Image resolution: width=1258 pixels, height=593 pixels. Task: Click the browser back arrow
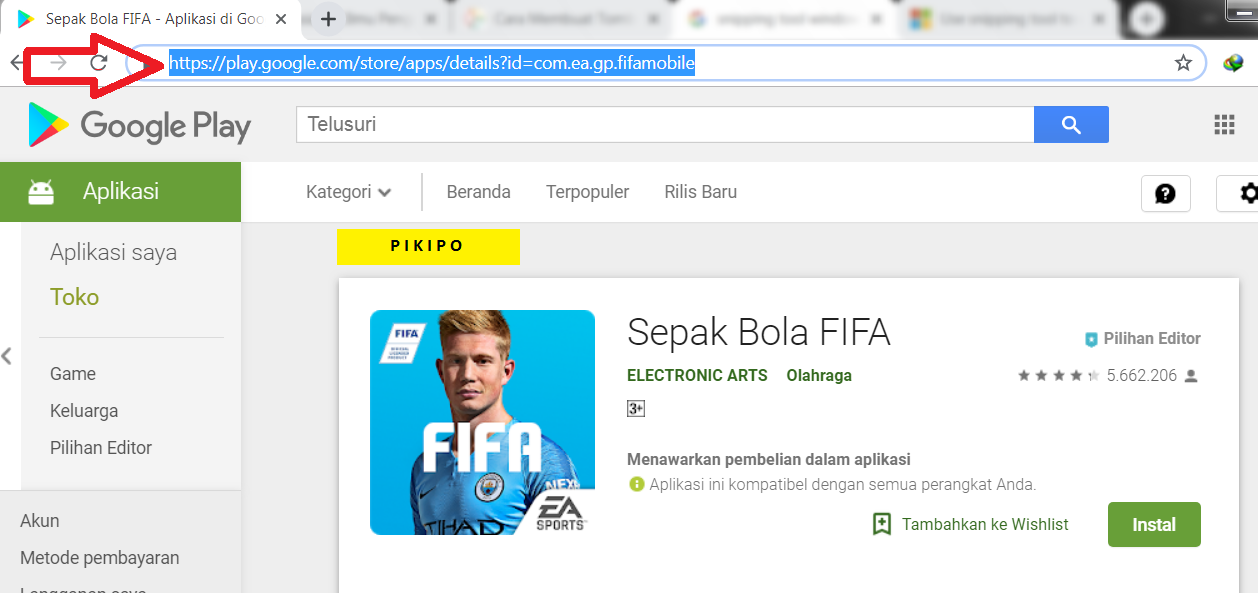pos(16,63)
